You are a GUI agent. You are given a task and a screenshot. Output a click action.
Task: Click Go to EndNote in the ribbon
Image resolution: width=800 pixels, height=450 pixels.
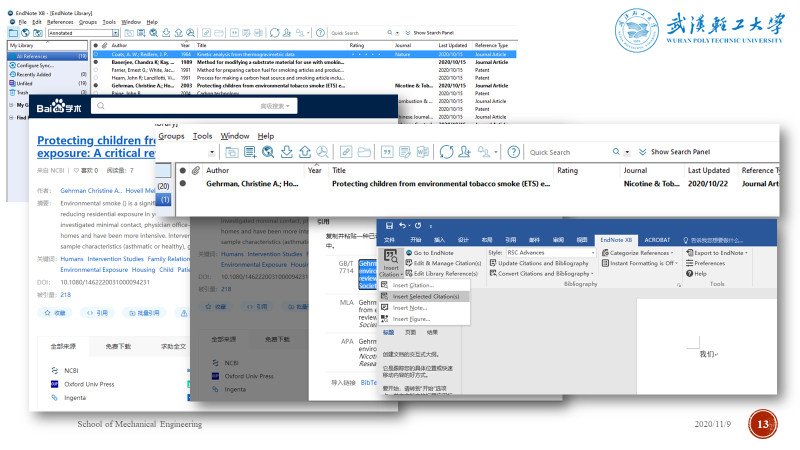[433, 253]
